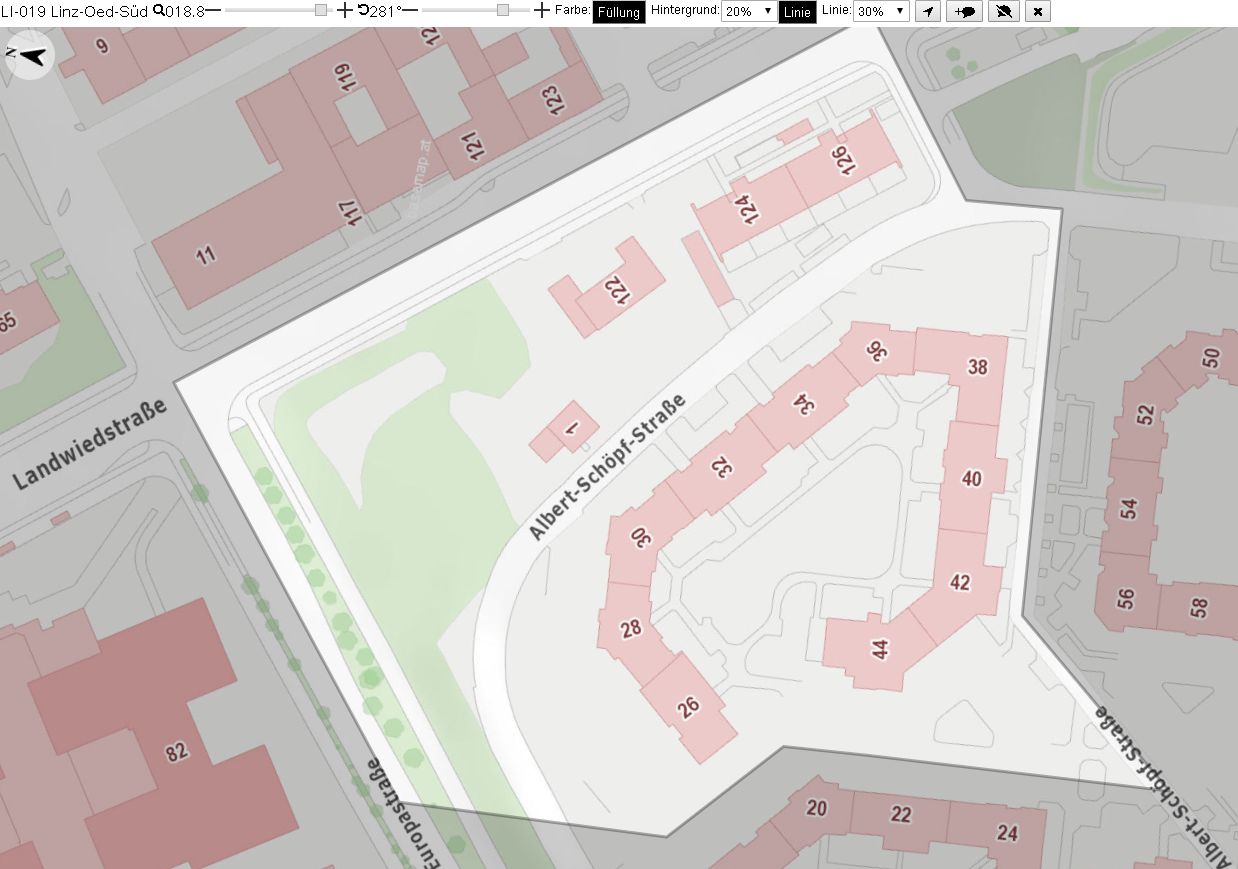Click the black Linie color button
The image size is (1238, 869).
797,12
